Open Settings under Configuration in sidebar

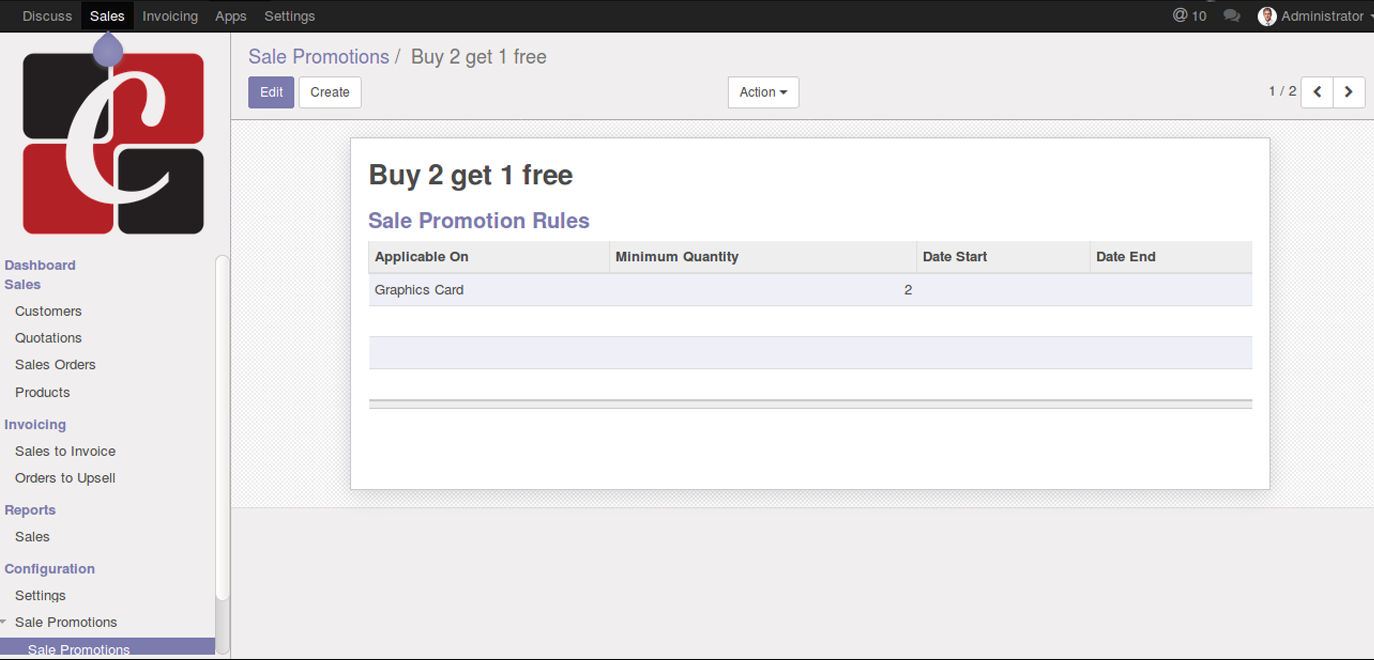[x=40, y=595]
